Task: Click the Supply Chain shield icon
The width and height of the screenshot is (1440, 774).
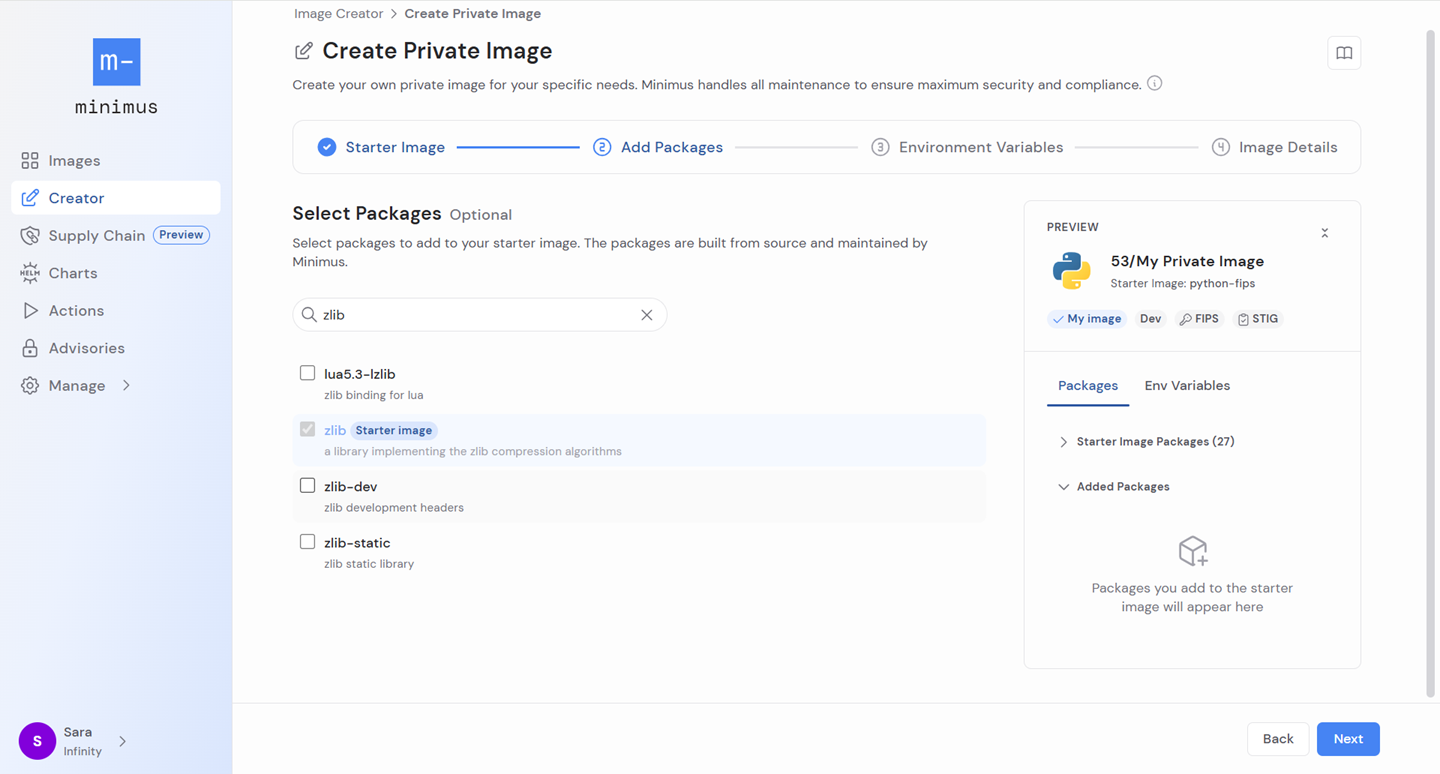Action: click(30, 236)
